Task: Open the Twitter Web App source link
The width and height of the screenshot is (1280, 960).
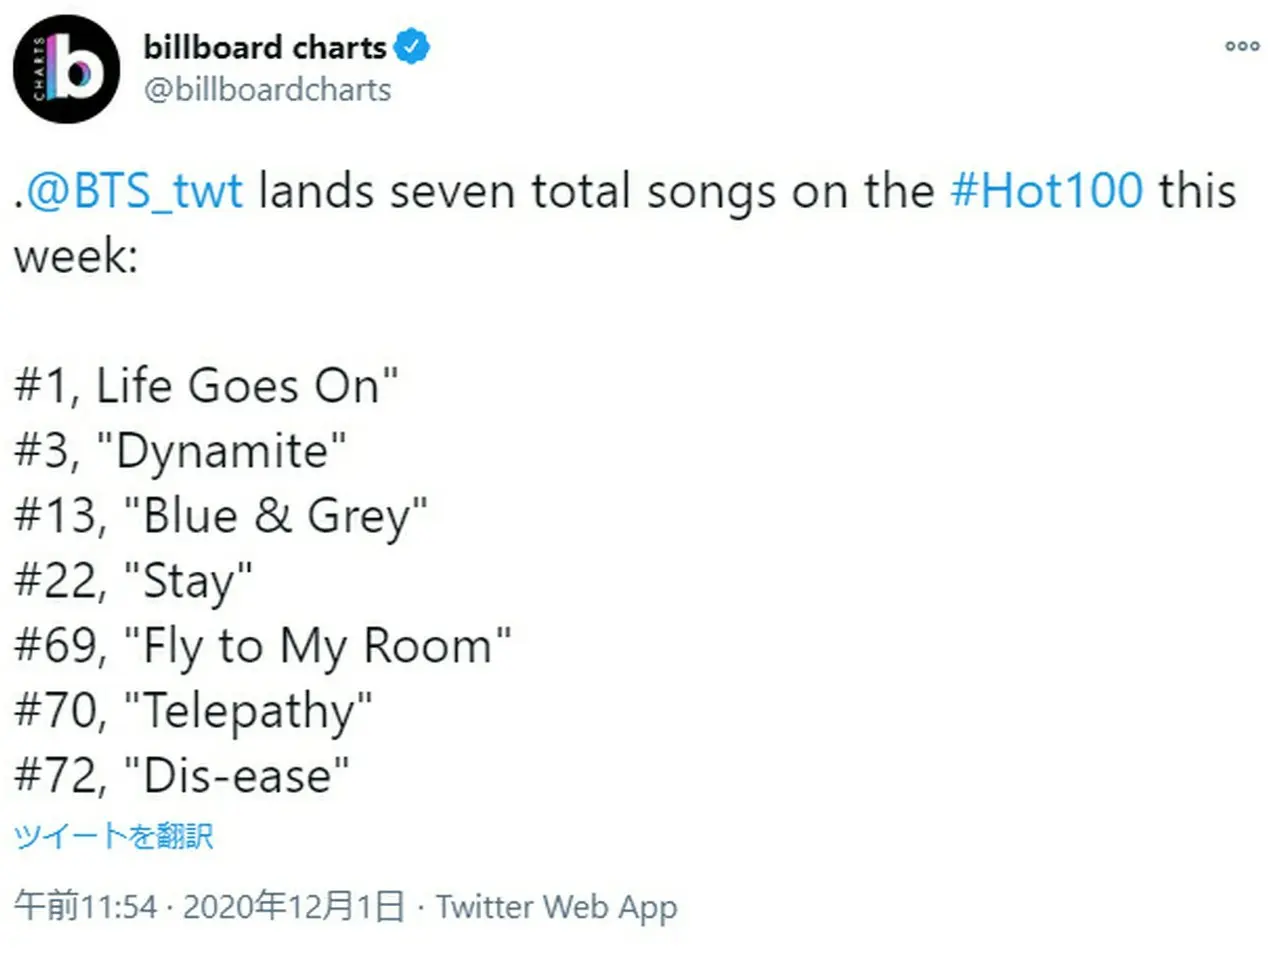Action: pos(556,907)
